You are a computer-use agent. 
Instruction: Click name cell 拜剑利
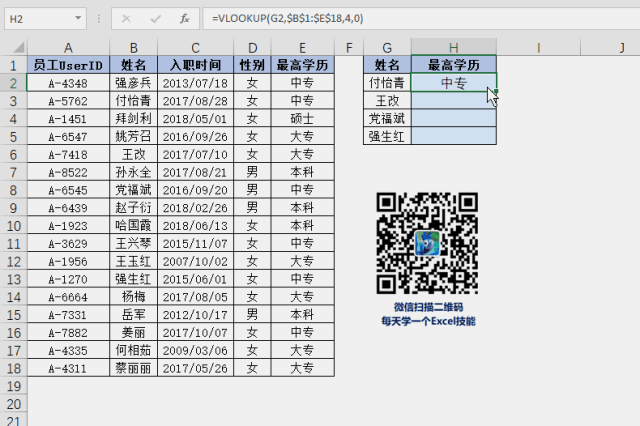coord(133,119)
